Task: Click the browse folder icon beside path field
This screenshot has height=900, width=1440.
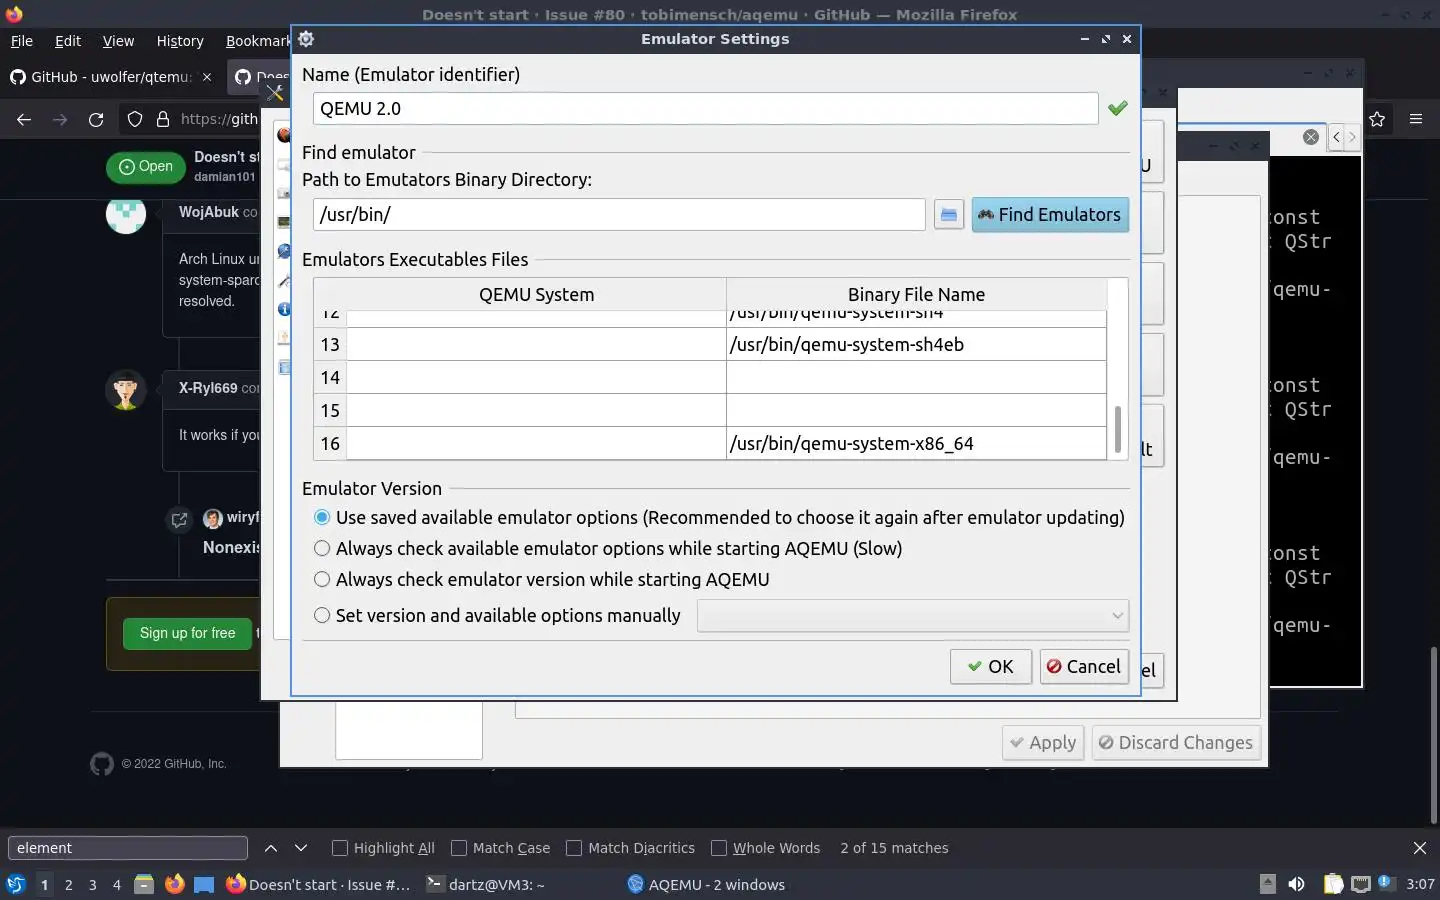Action: click(948, 215)
